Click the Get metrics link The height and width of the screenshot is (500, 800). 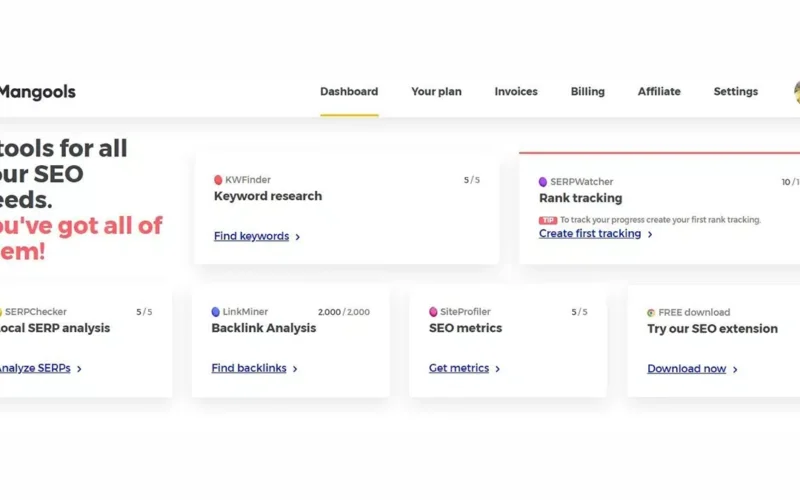pyautogui.click(x=459, y=368)
